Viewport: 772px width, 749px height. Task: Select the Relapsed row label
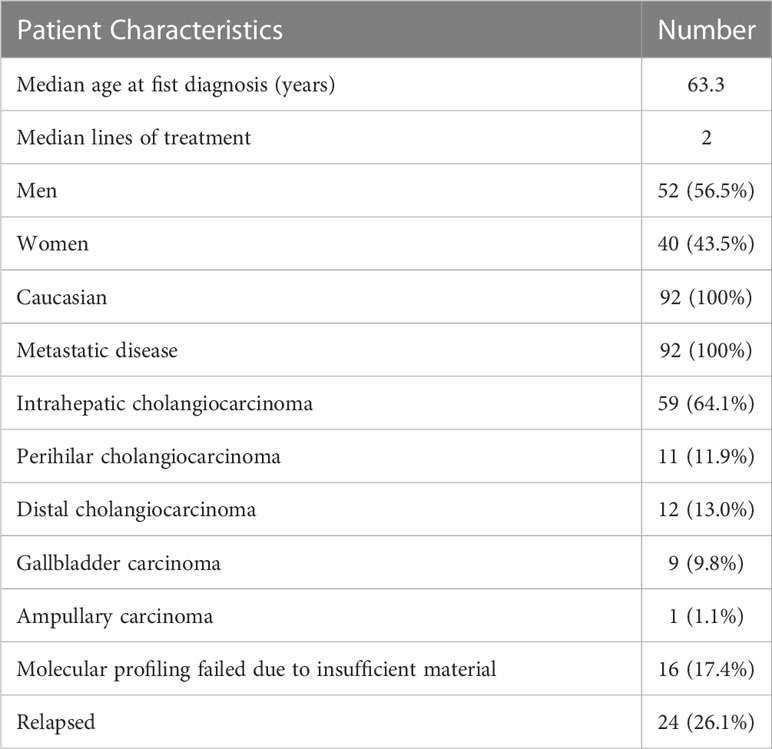[x=56, y=722]
